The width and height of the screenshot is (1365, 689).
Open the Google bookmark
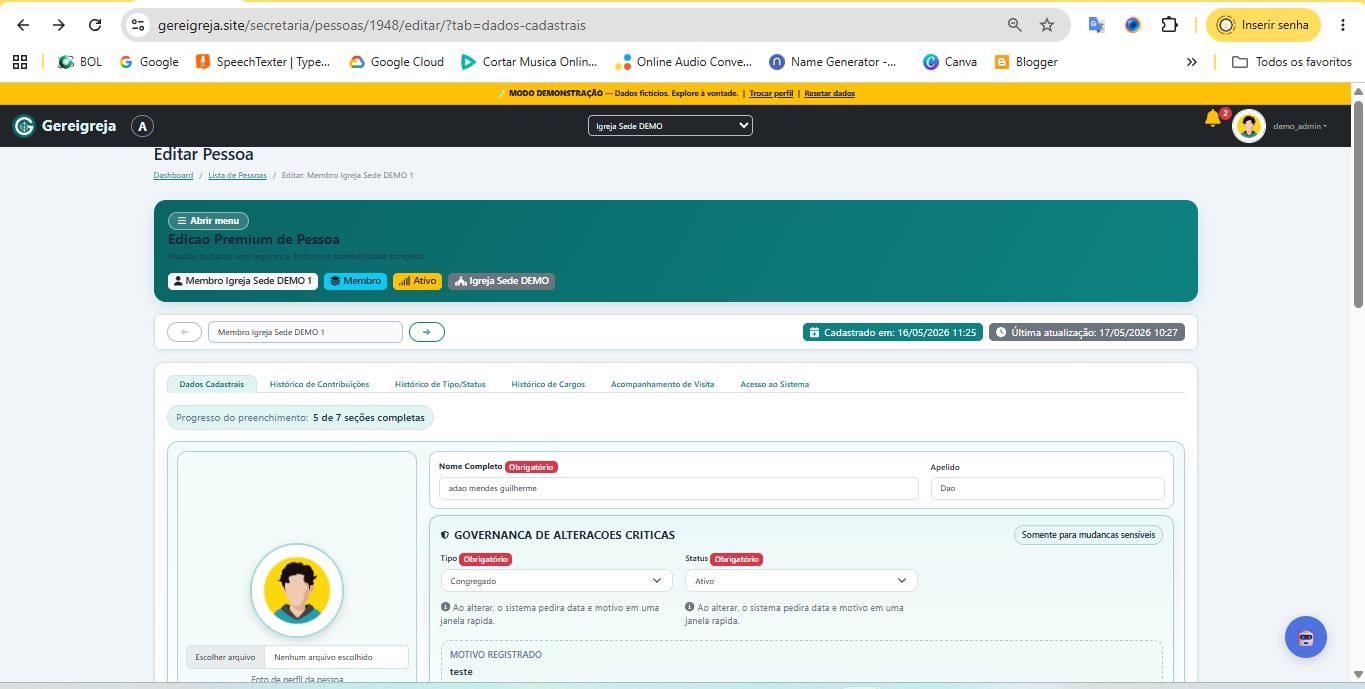[149, 62]
